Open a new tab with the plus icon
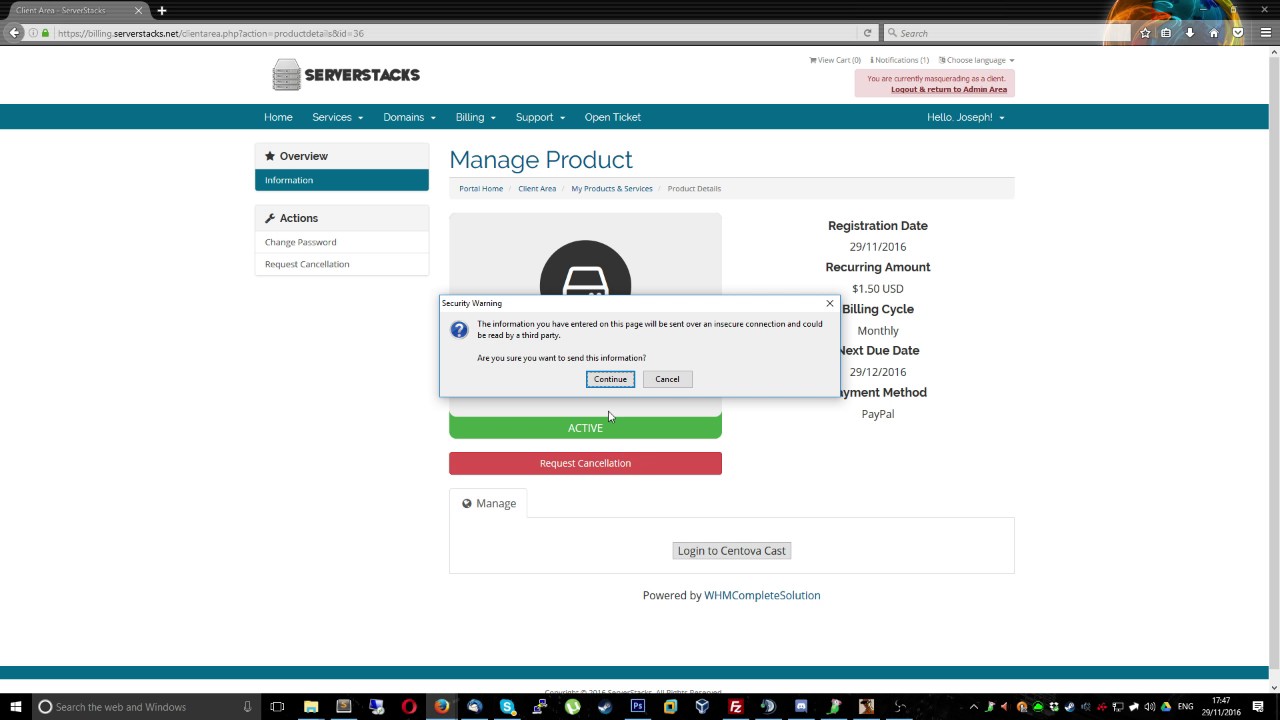This screenshot has width=1280, height=720. 161,10
